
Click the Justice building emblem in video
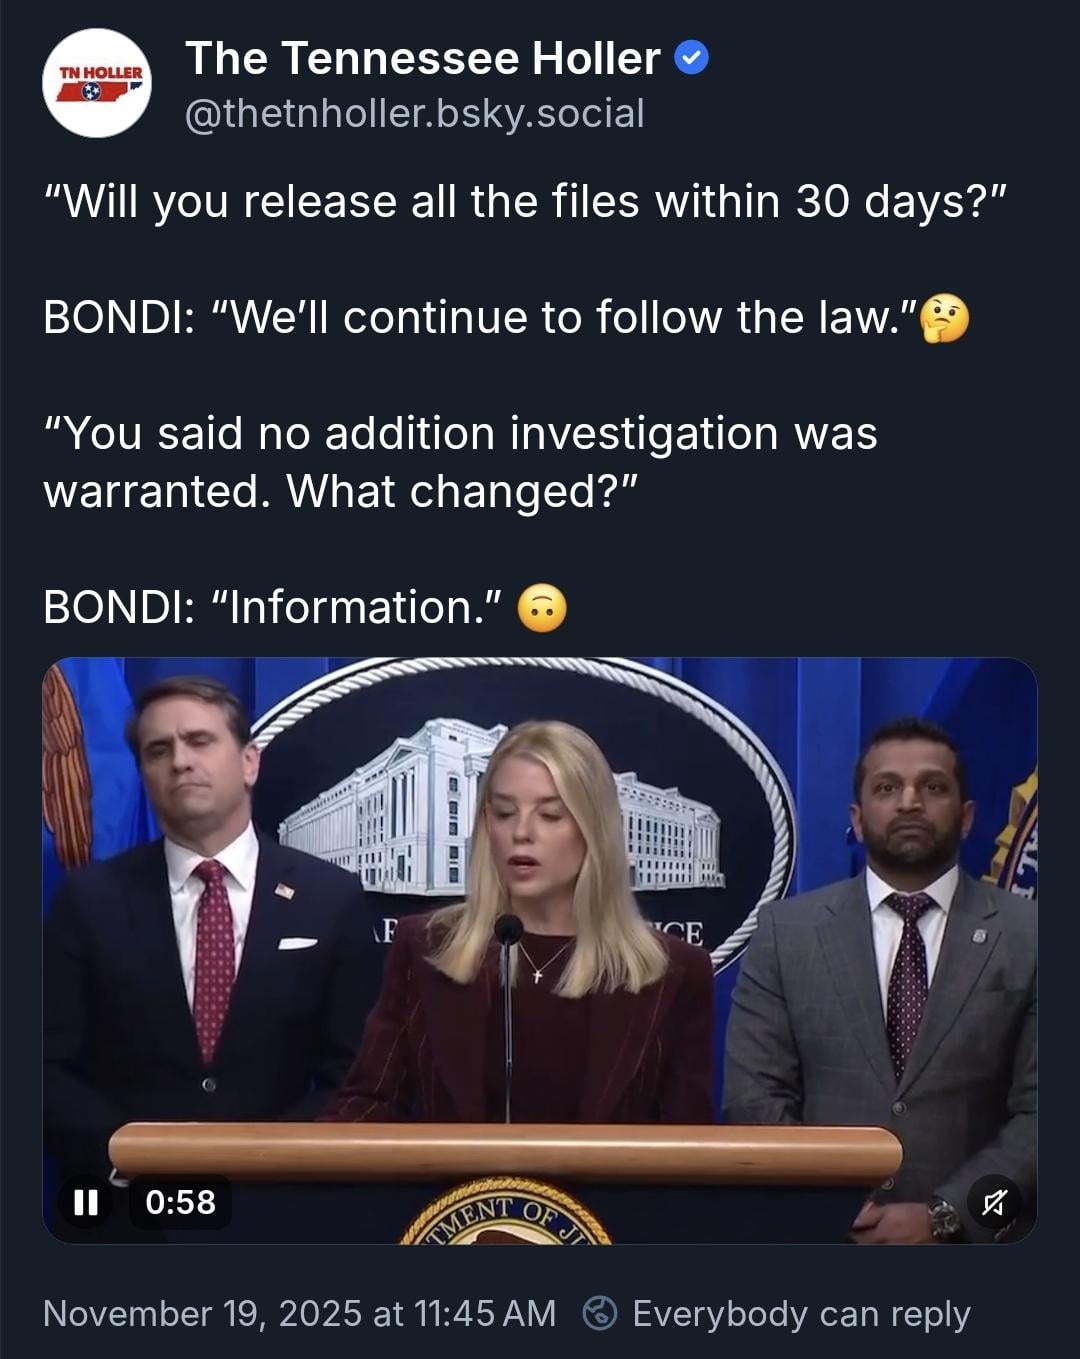pyautogui.click(x=520, y=800)
